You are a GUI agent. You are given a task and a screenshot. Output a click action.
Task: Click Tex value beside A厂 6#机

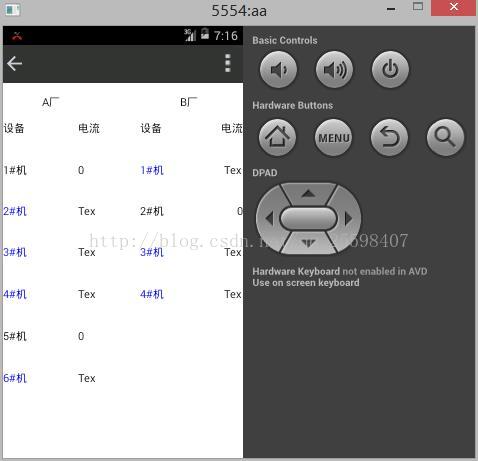(87, 378)
